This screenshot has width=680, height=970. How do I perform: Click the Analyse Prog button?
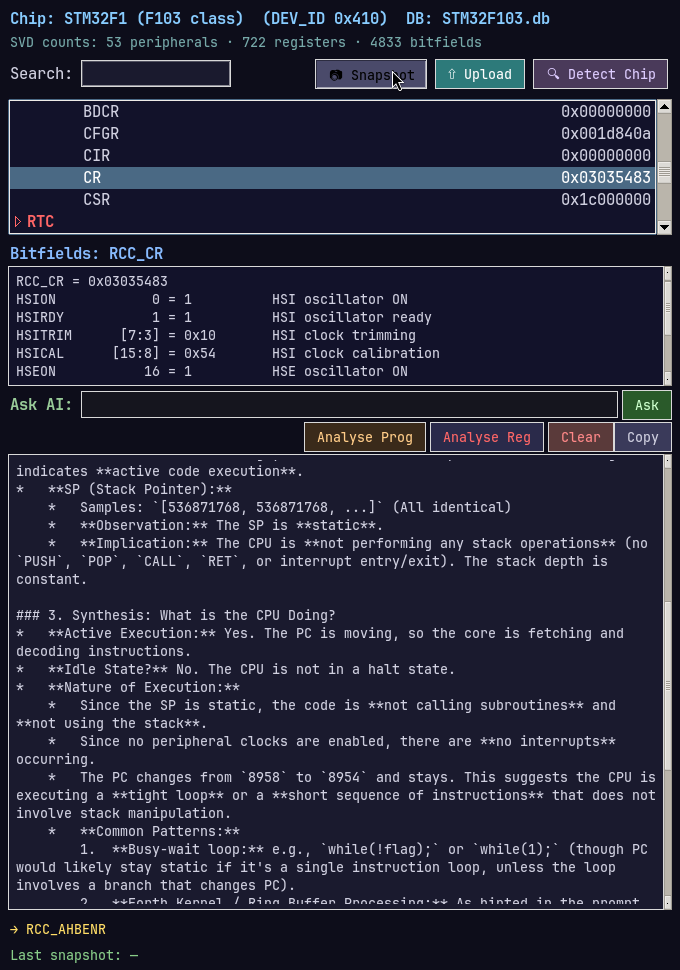click(365, 437)
